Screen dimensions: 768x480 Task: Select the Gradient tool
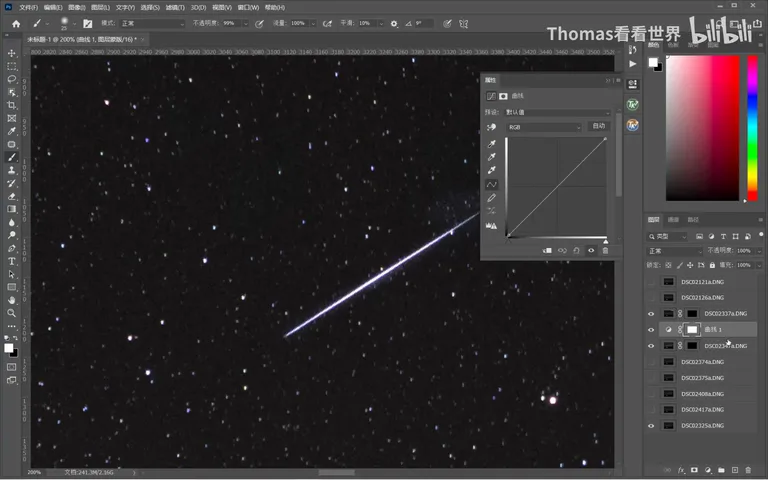12,209
